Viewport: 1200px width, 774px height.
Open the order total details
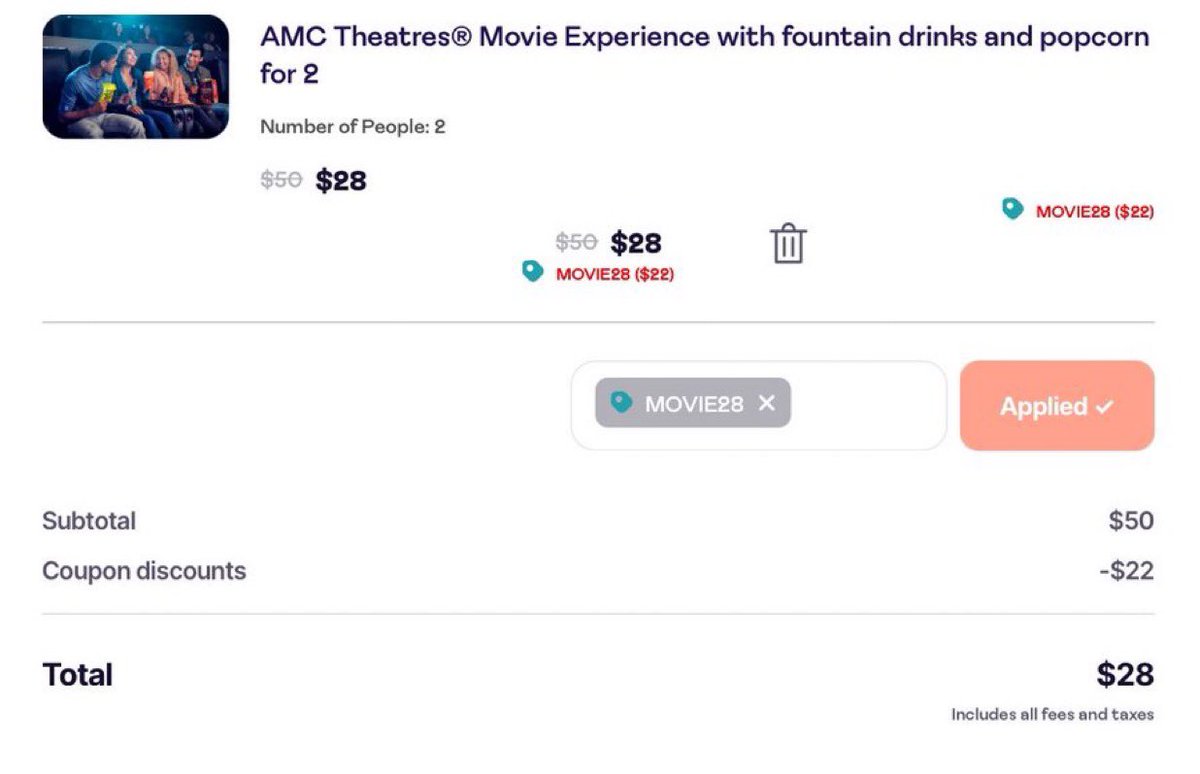tap(76, 674)
